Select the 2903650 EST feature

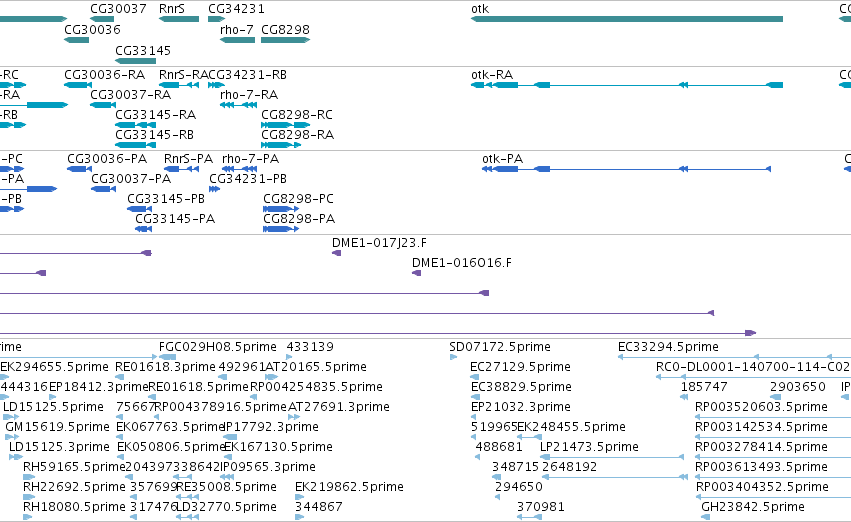[774, 397]
